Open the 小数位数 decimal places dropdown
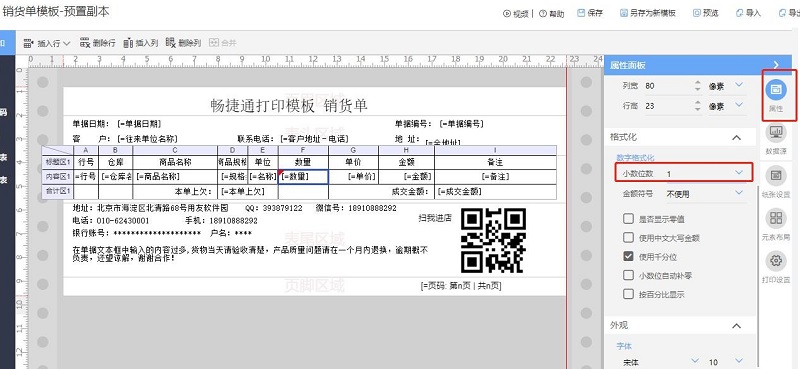 click(x=684, y=174)
